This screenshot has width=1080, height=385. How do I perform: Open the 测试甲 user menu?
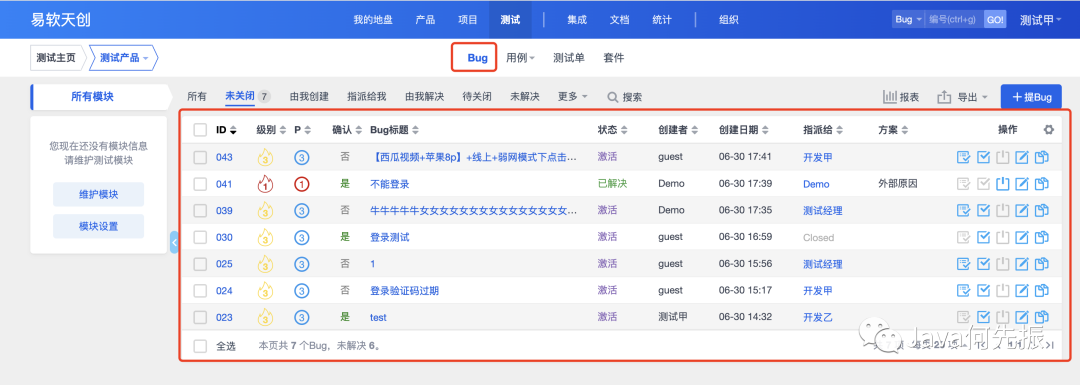click(x=1041, y=20)
